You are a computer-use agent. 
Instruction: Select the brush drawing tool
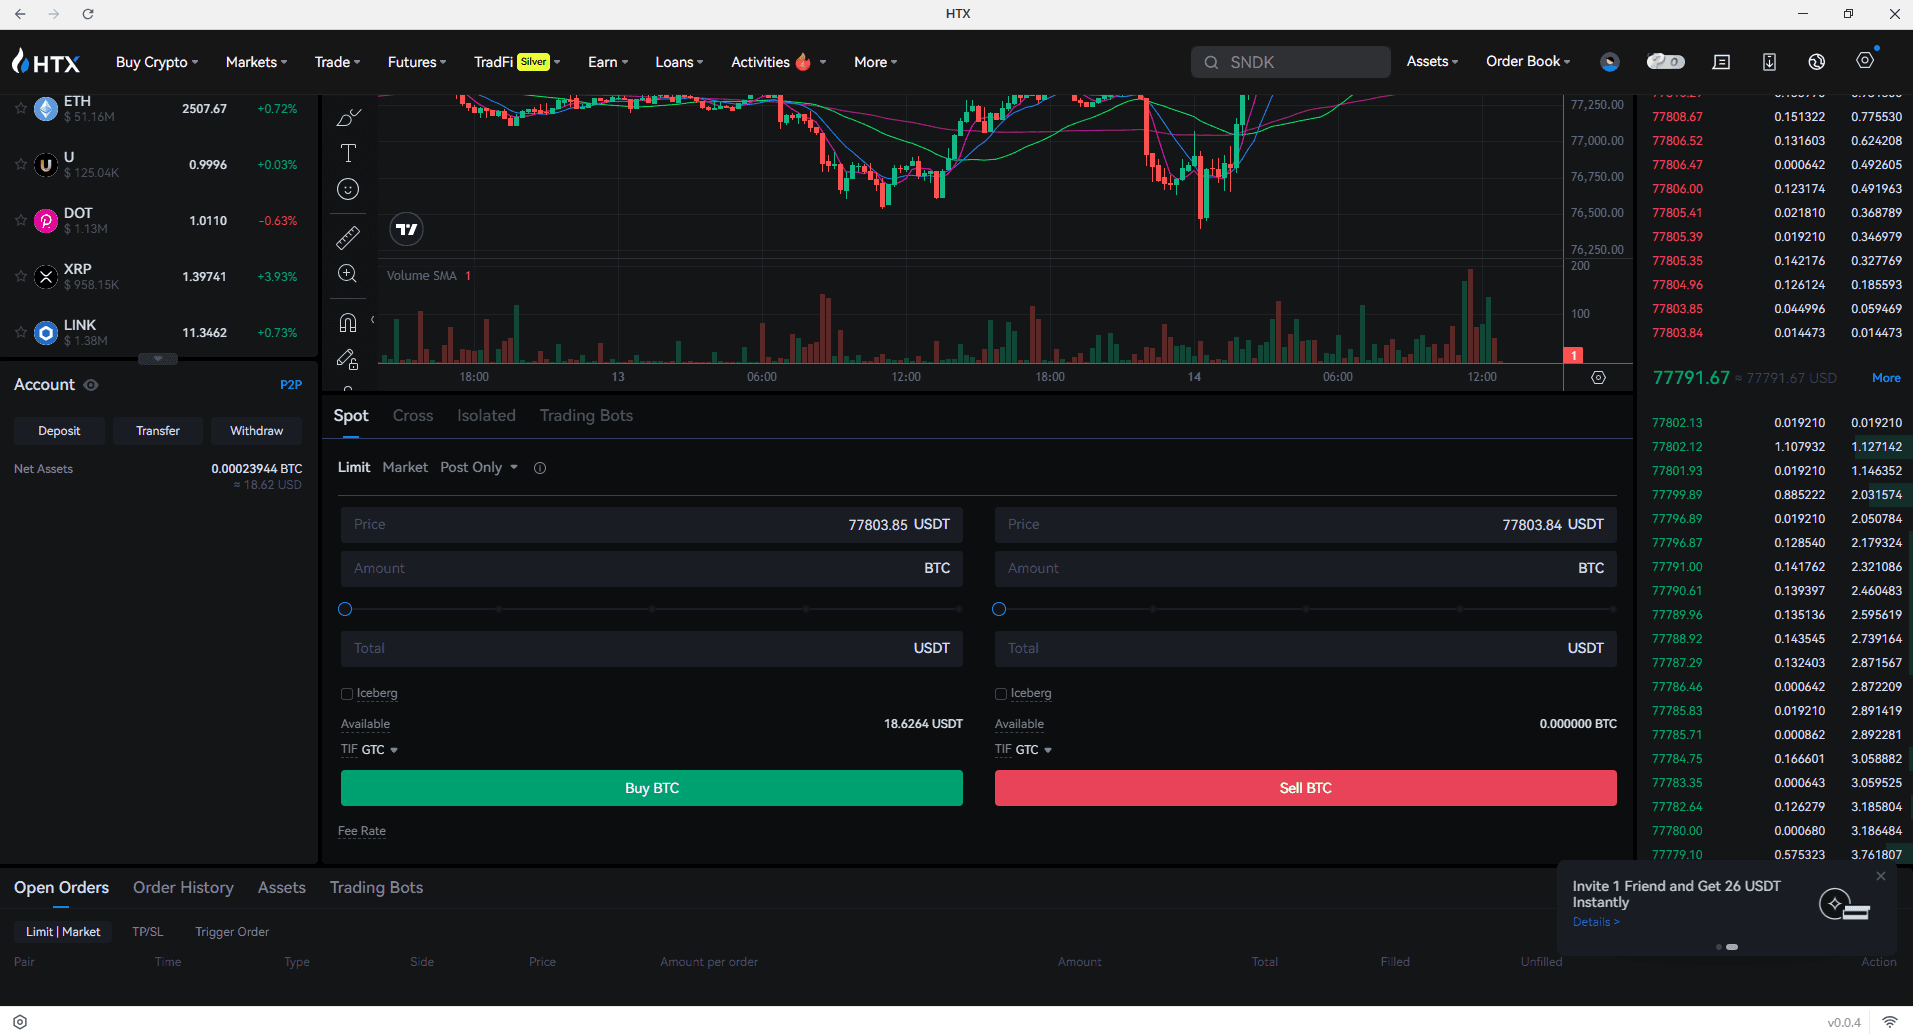(348, 117)
